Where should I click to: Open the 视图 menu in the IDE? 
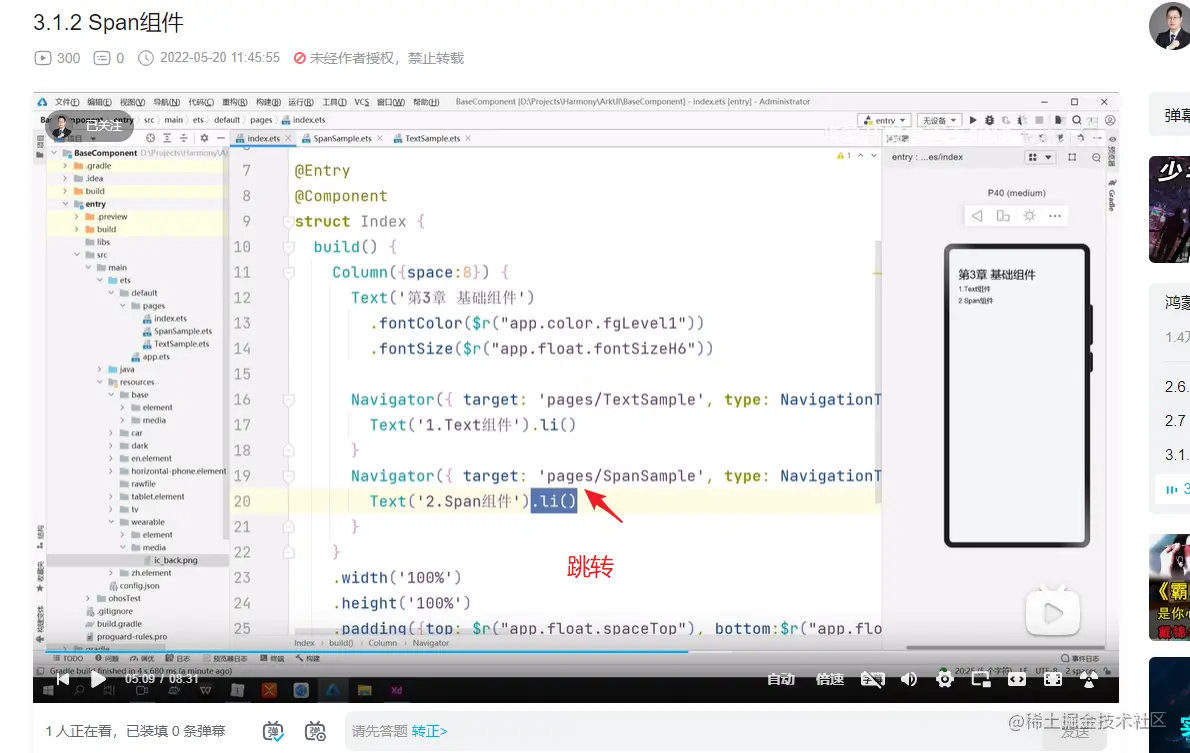[132, 102]
